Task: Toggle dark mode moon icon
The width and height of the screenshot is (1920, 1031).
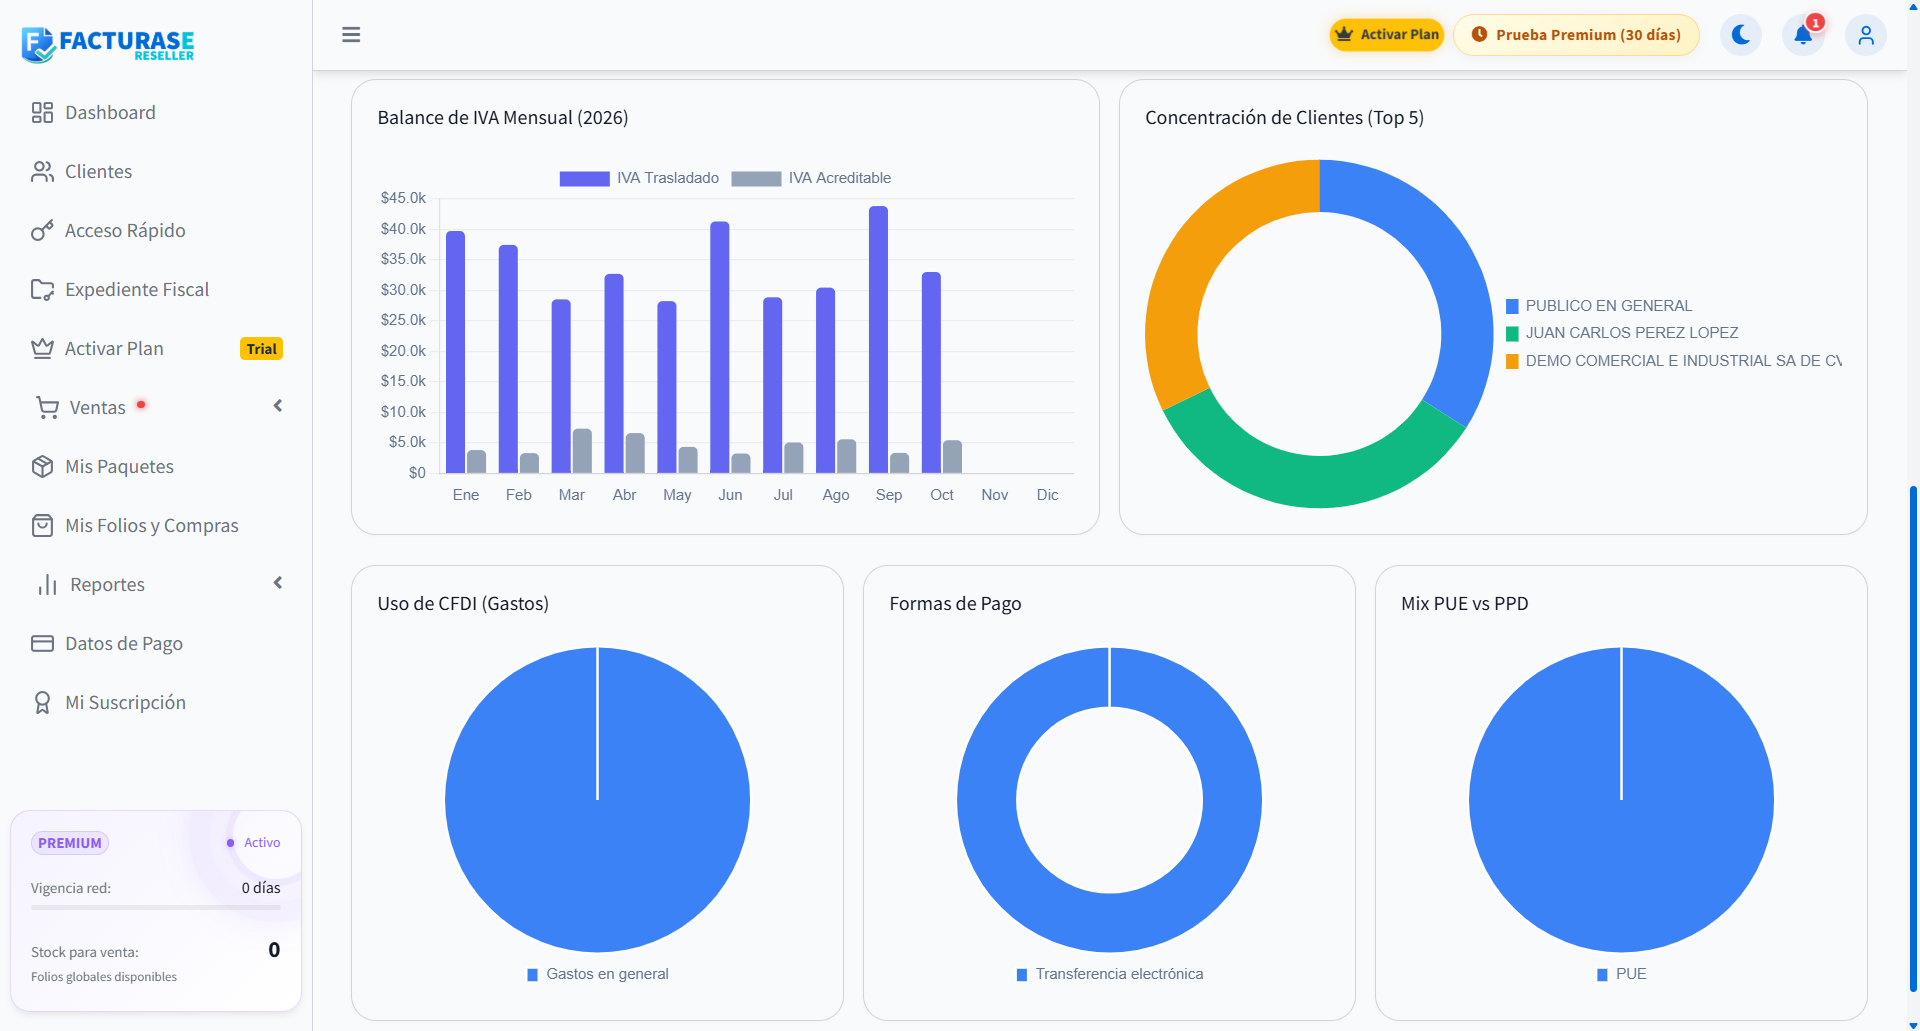Action: 1741,35
